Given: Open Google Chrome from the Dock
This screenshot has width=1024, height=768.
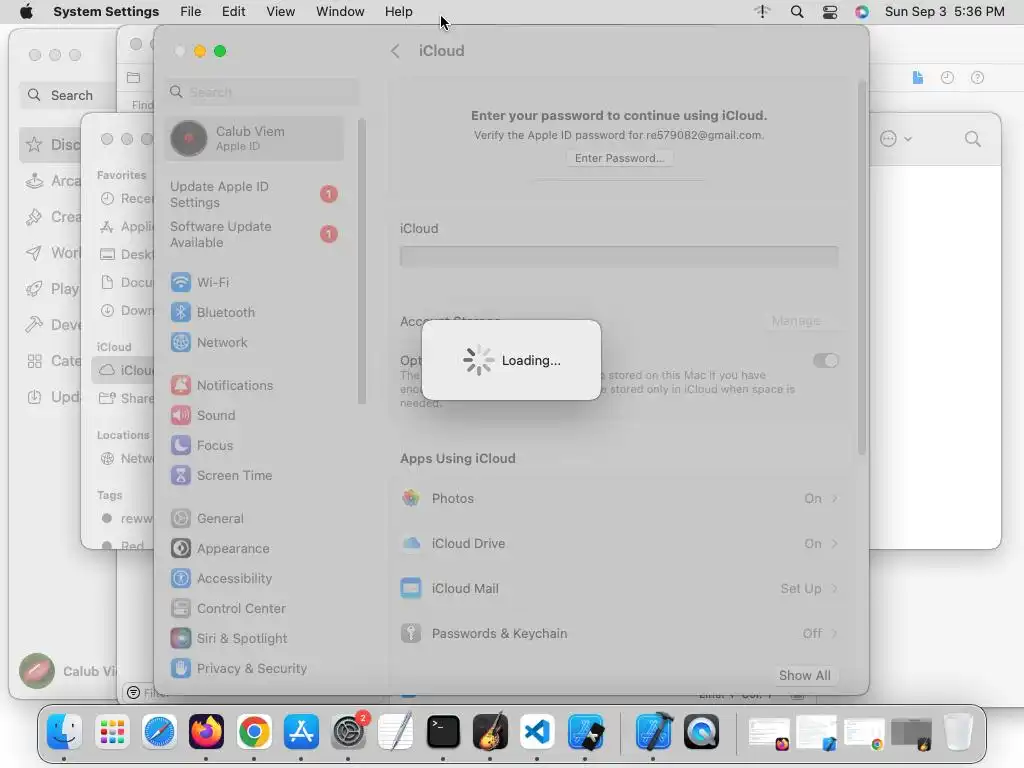Looking at the screenshot, I should pos(254,731).
